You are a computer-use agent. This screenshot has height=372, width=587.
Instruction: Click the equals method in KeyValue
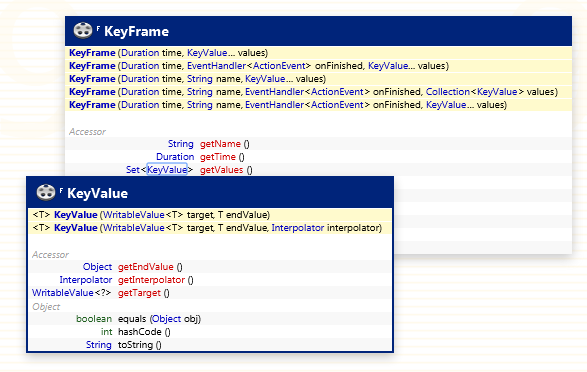(132, 319)
